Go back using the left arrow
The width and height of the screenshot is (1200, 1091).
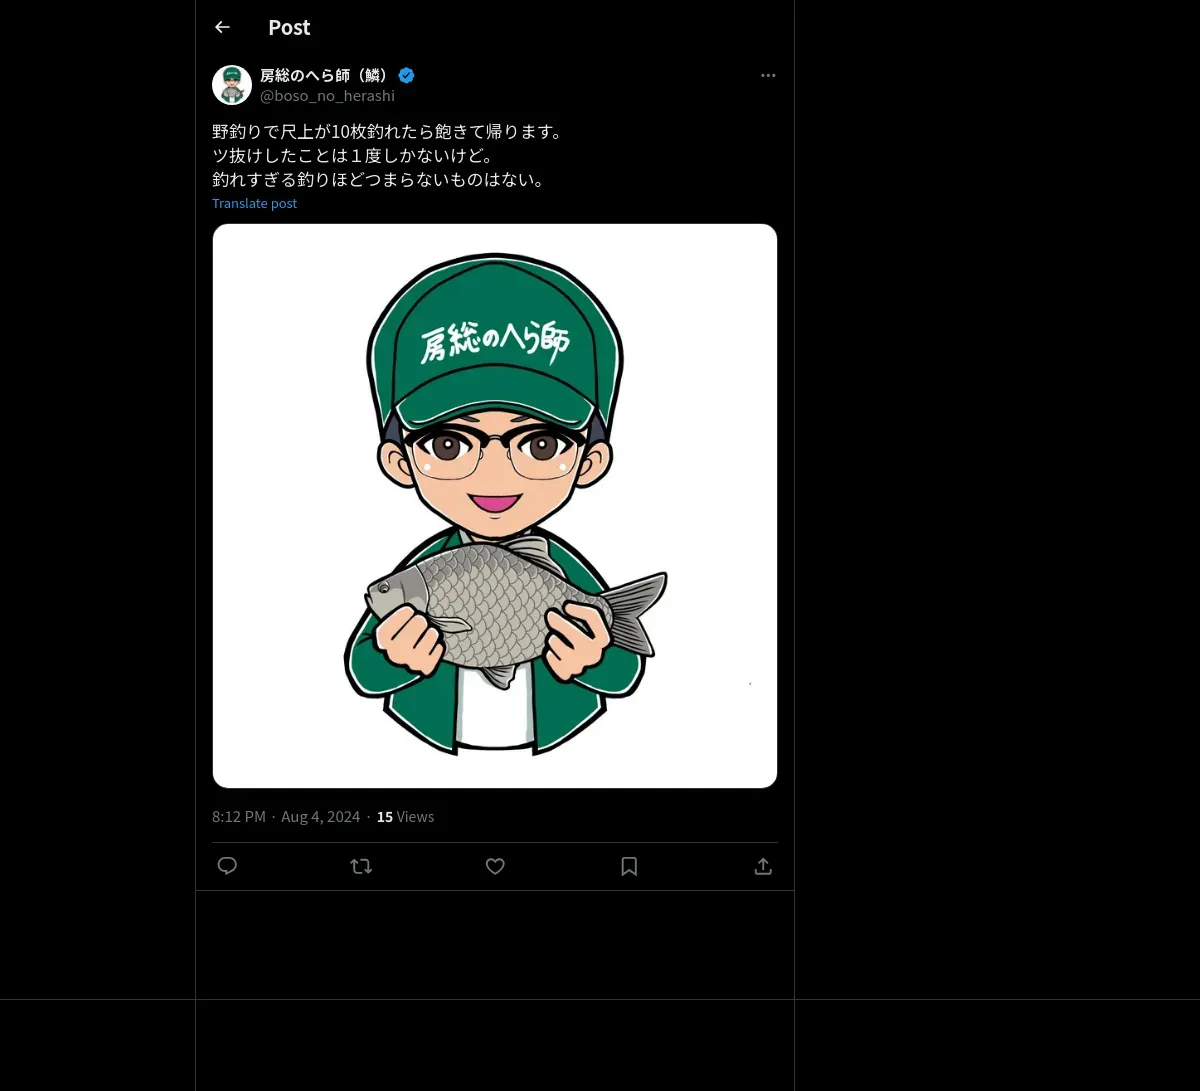click(222, 27)
